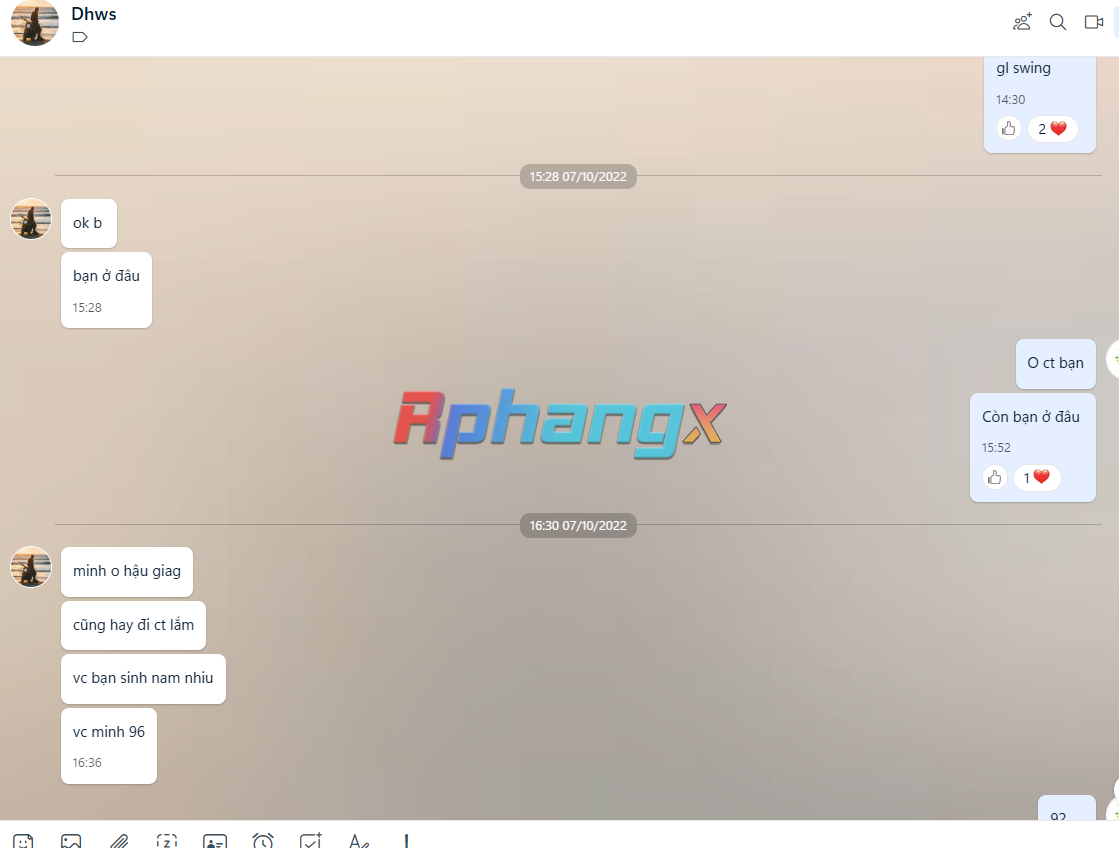
Task: Click the contact name Dhws
Action: pyautogui.click(x=93, y=14)
